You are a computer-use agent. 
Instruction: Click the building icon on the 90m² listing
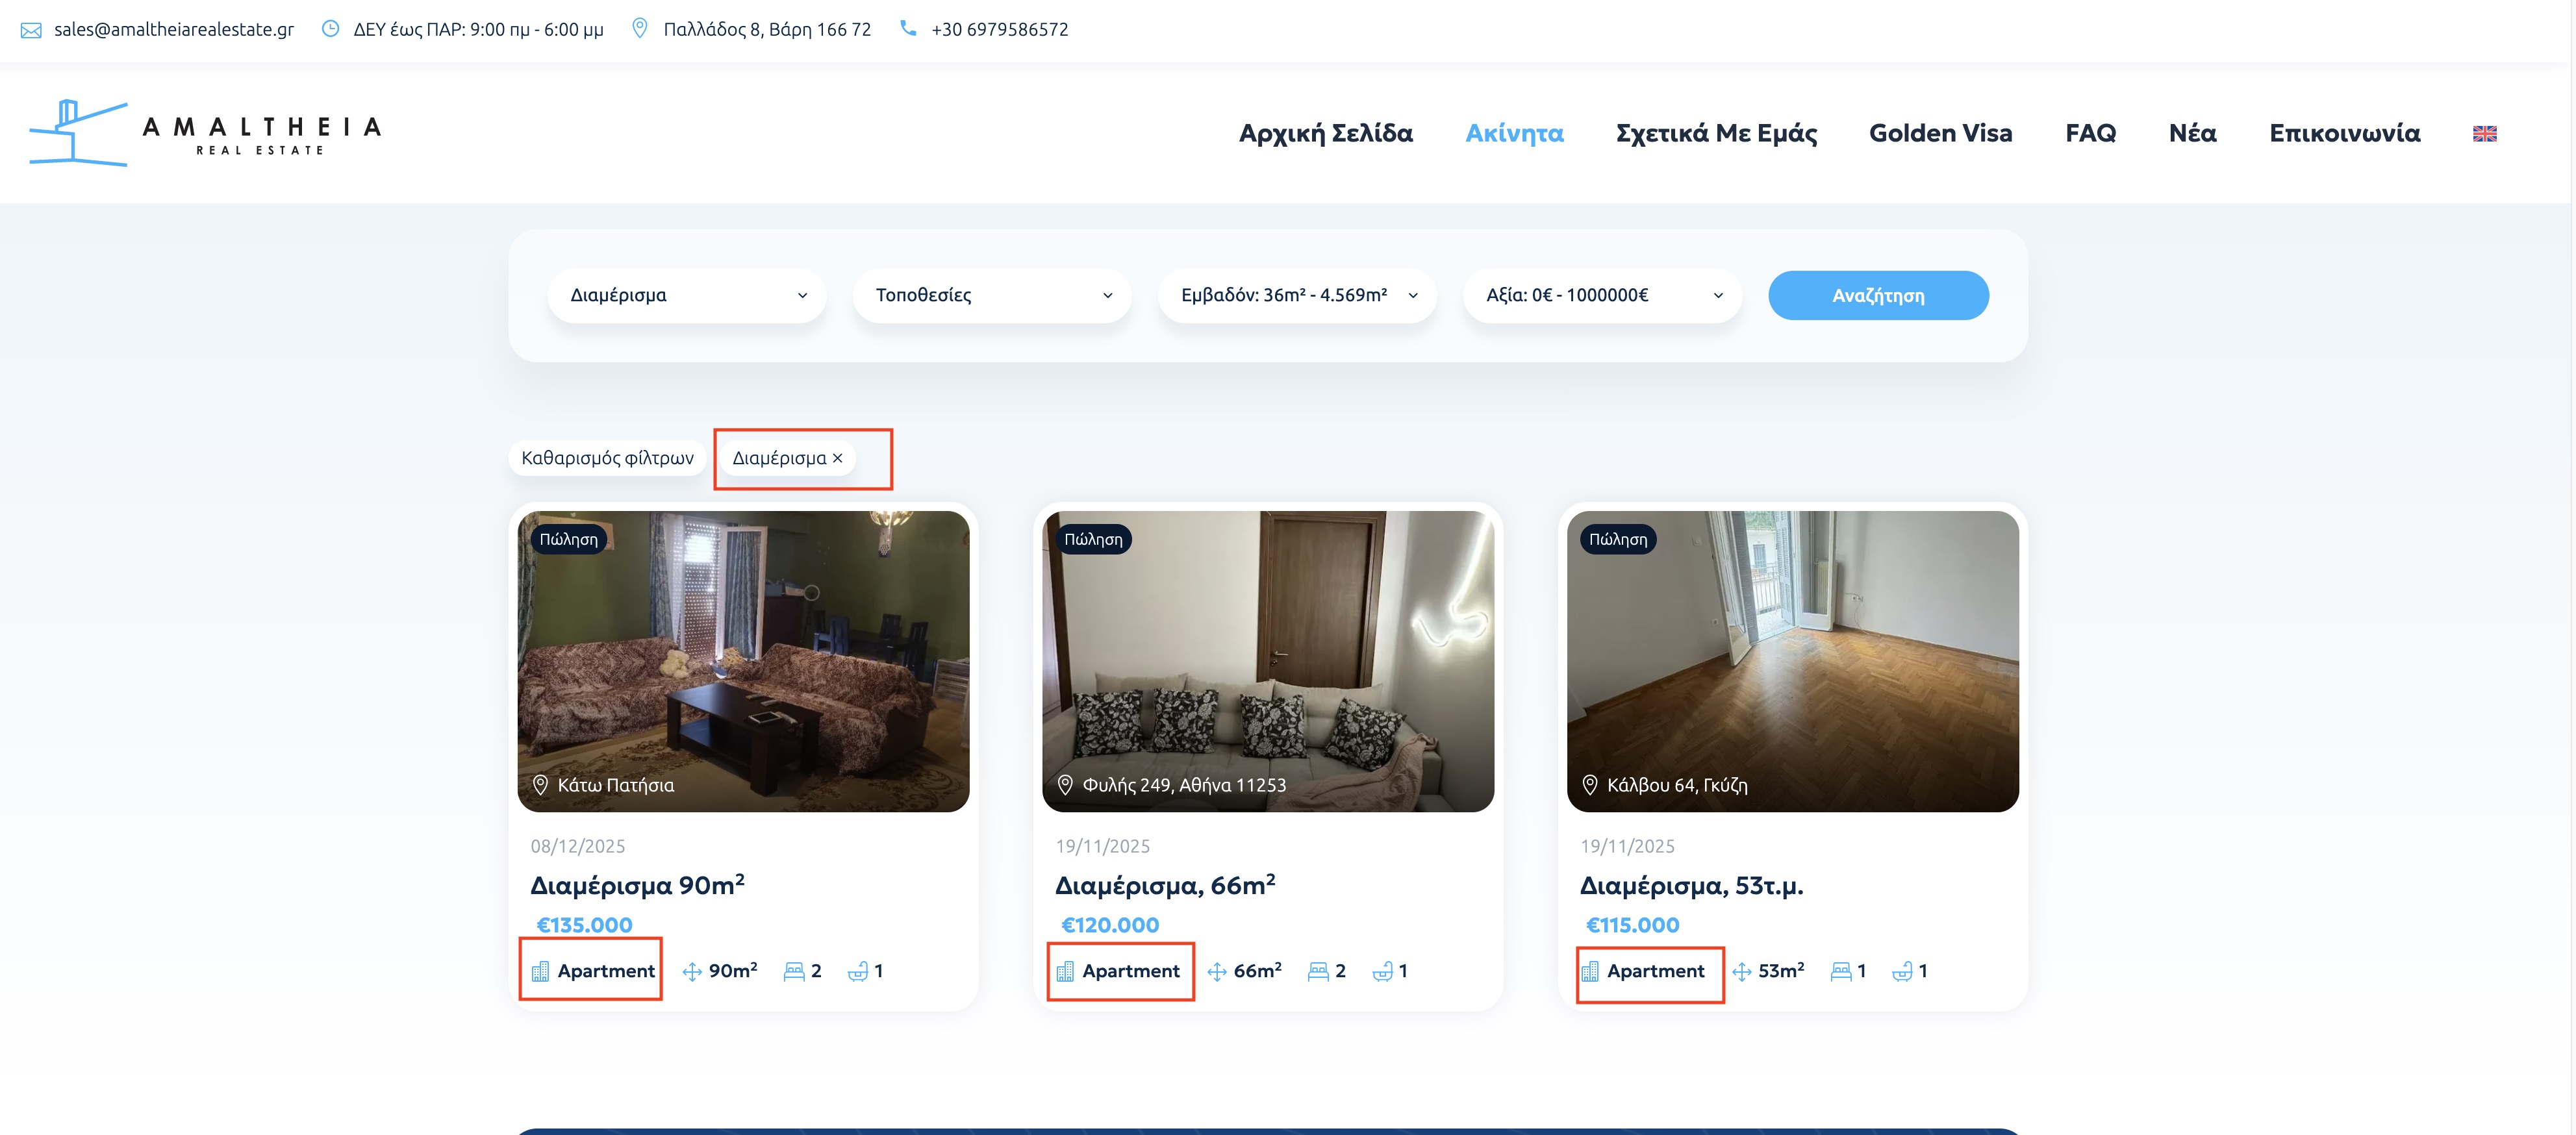pyautogui.click(x=540, y=971)
